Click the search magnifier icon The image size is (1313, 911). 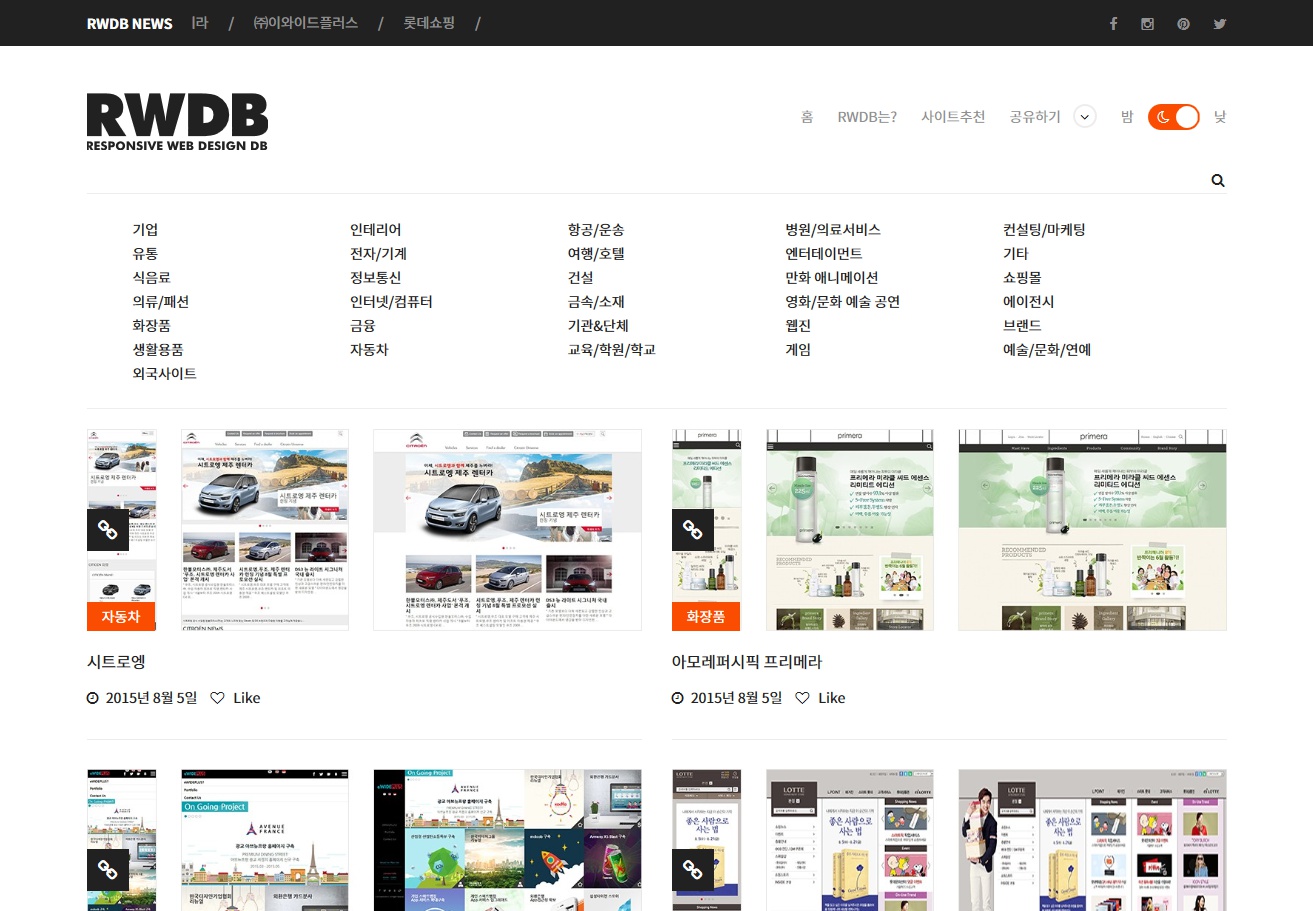1217,181
